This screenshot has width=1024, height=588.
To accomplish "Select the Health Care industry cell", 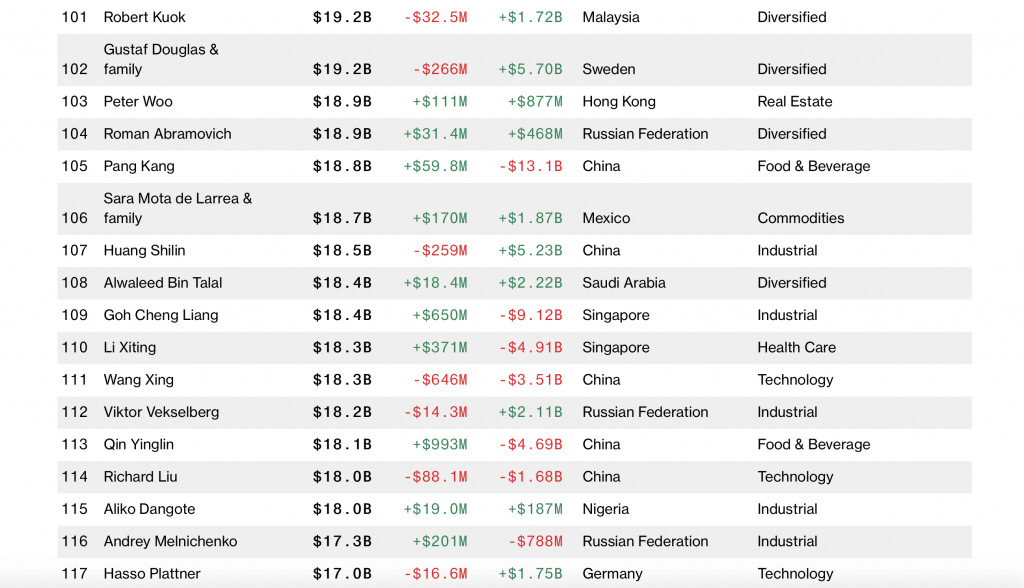I will [x=796, y=347].
